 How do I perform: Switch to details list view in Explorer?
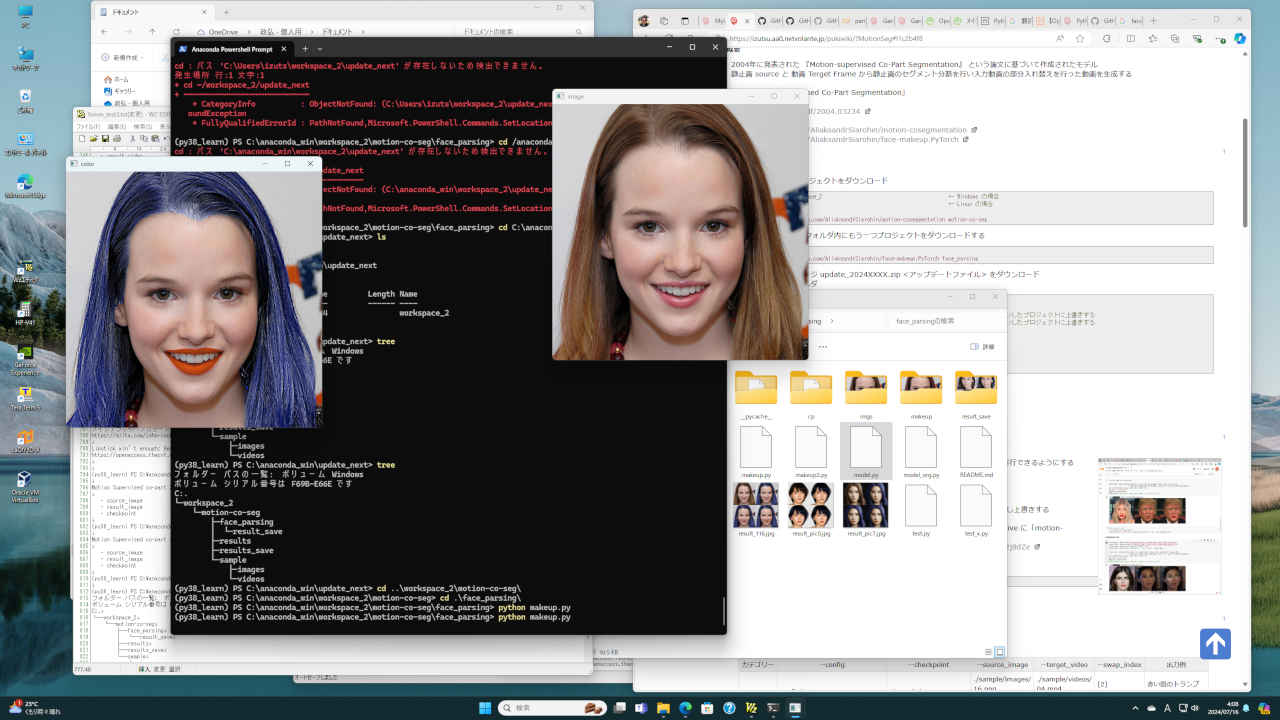pyautogui.click(x=986, y=651)
